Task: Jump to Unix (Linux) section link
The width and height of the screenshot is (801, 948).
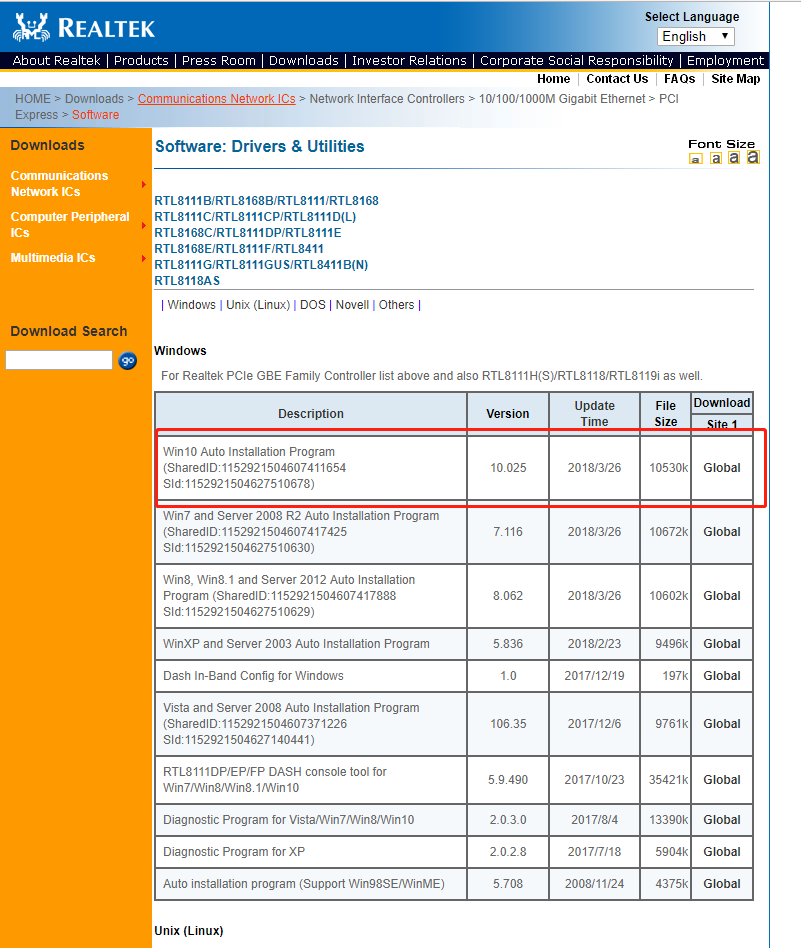Action: click(258, 305)
